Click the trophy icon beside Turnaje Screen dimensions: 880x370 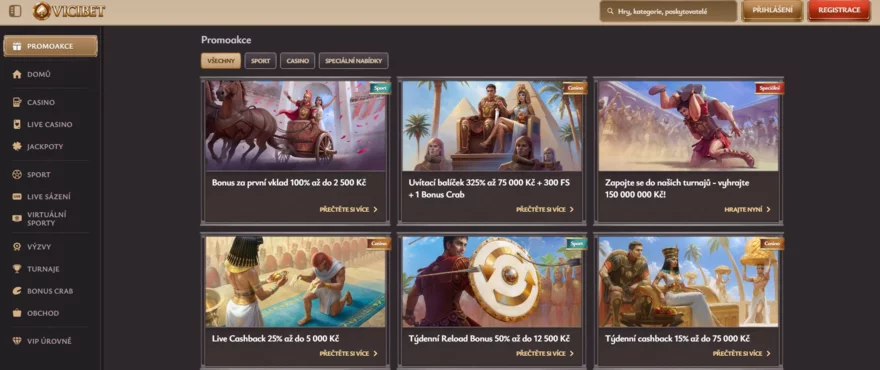point(17,269)
